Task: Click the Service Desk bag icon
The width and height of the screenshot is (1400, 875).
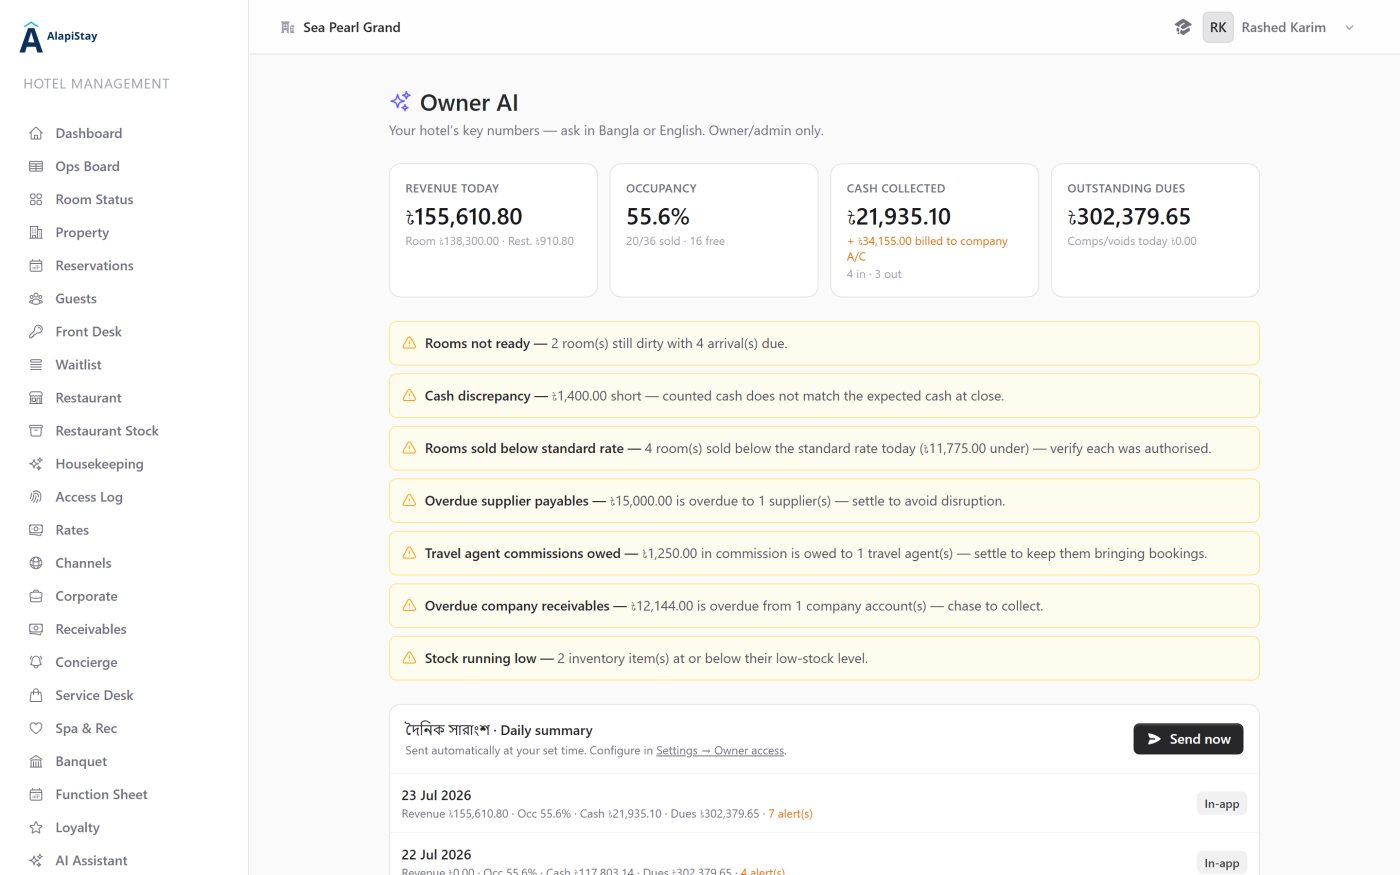Action: coord(36,694)
